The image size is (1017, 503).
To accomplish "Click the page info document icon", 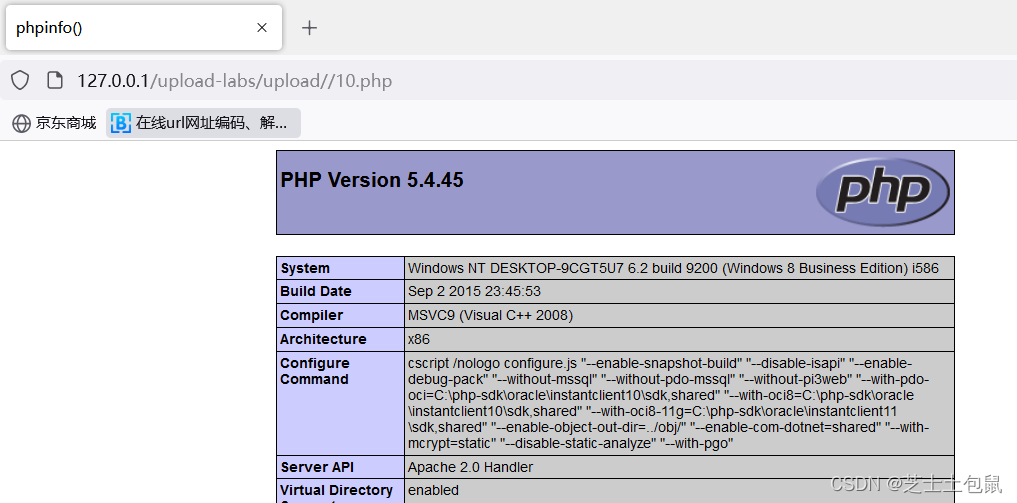I will coord(55,80).
